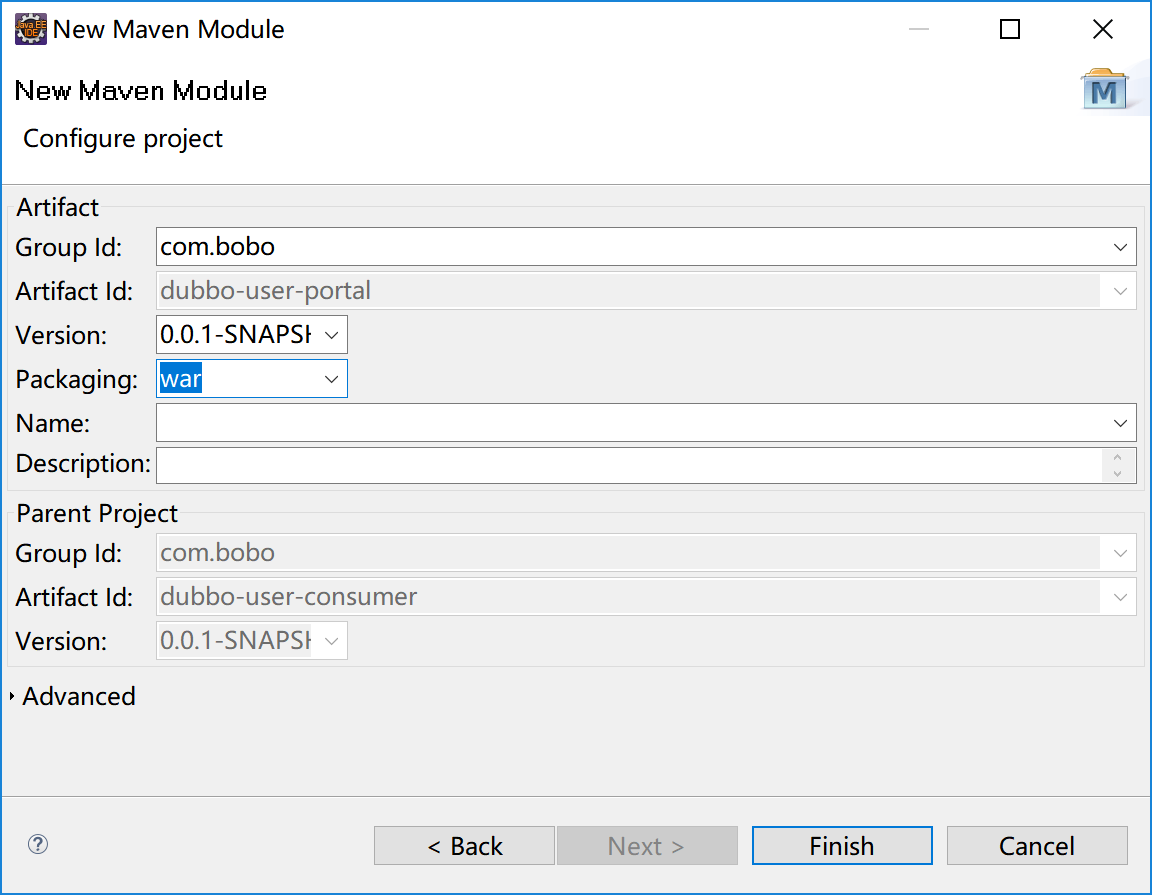
Task: Click the Java EE IDE title bar icon
Action: click(x=31, y=29)
